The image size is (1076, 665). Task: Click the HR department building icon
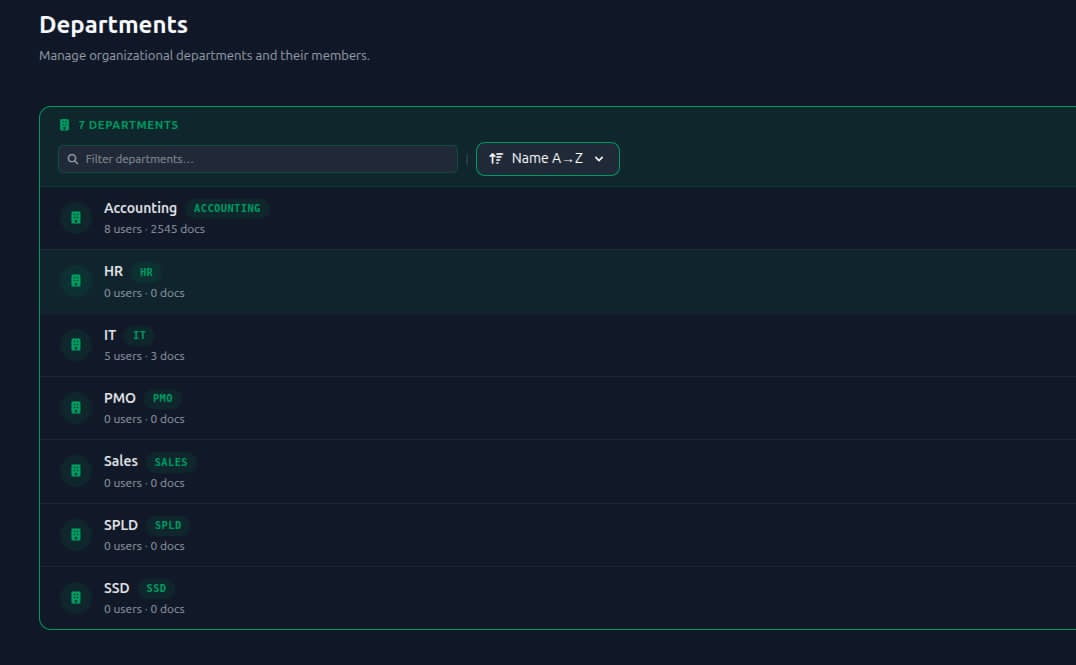[76, 281]
